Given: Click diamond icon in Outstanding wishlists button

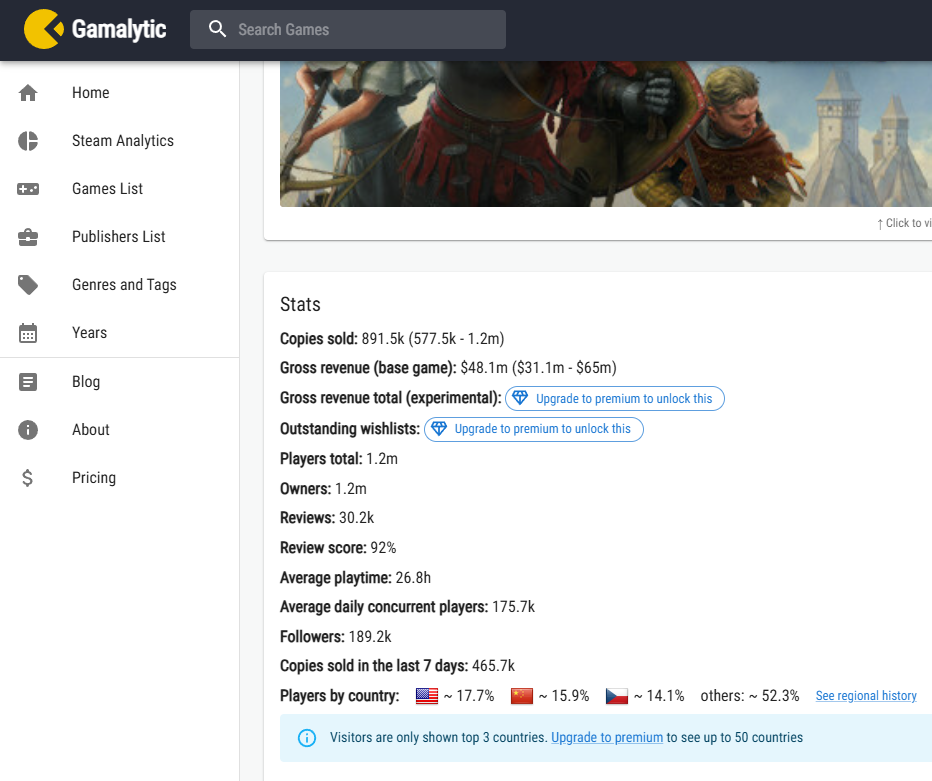Looking at the screenshot, I should (439, 429).
